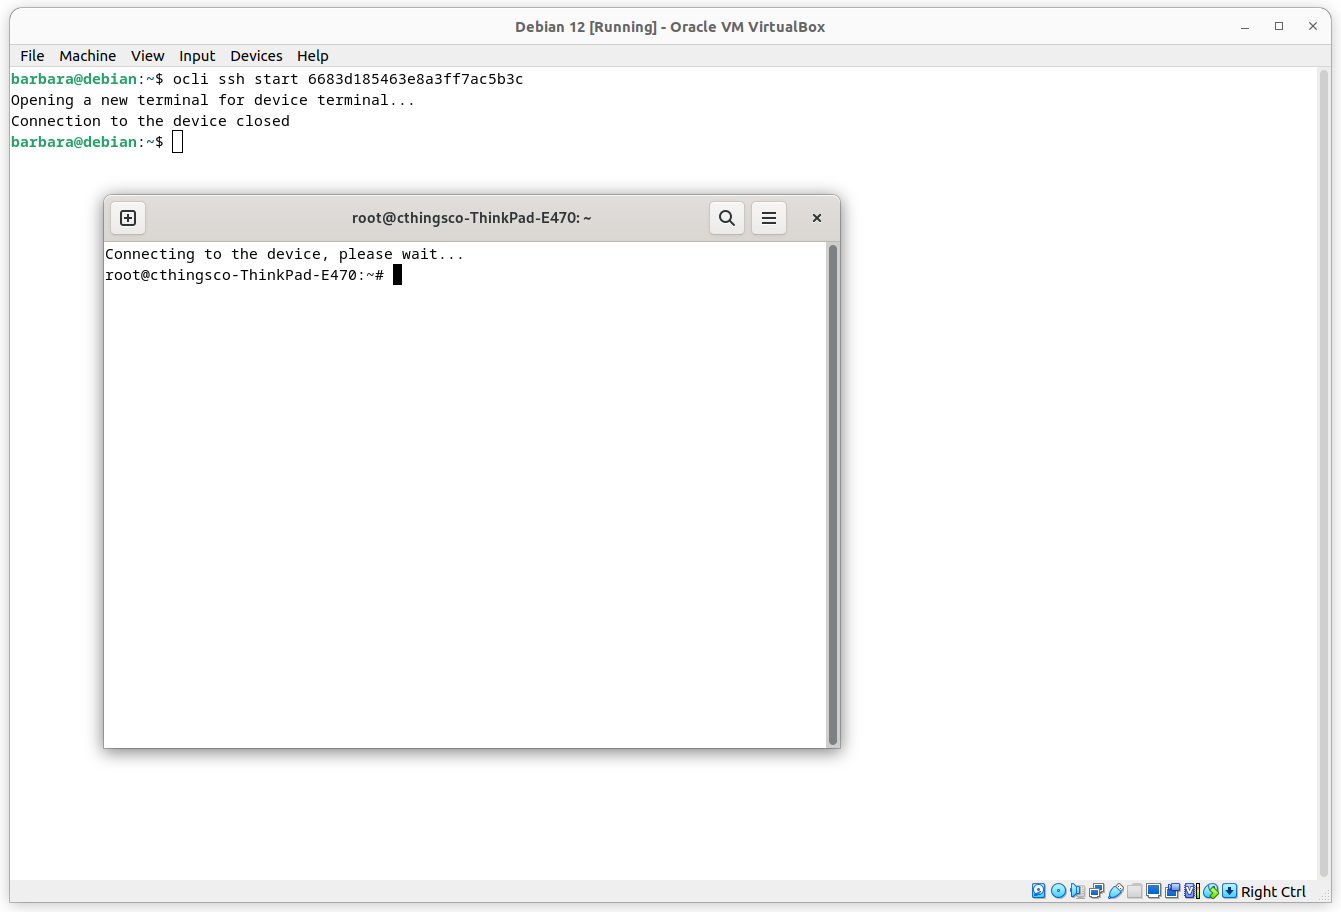Open the Machine menu
This screenshot has height=912, width=1341.
pyautogui.click(x=87, y=55)
